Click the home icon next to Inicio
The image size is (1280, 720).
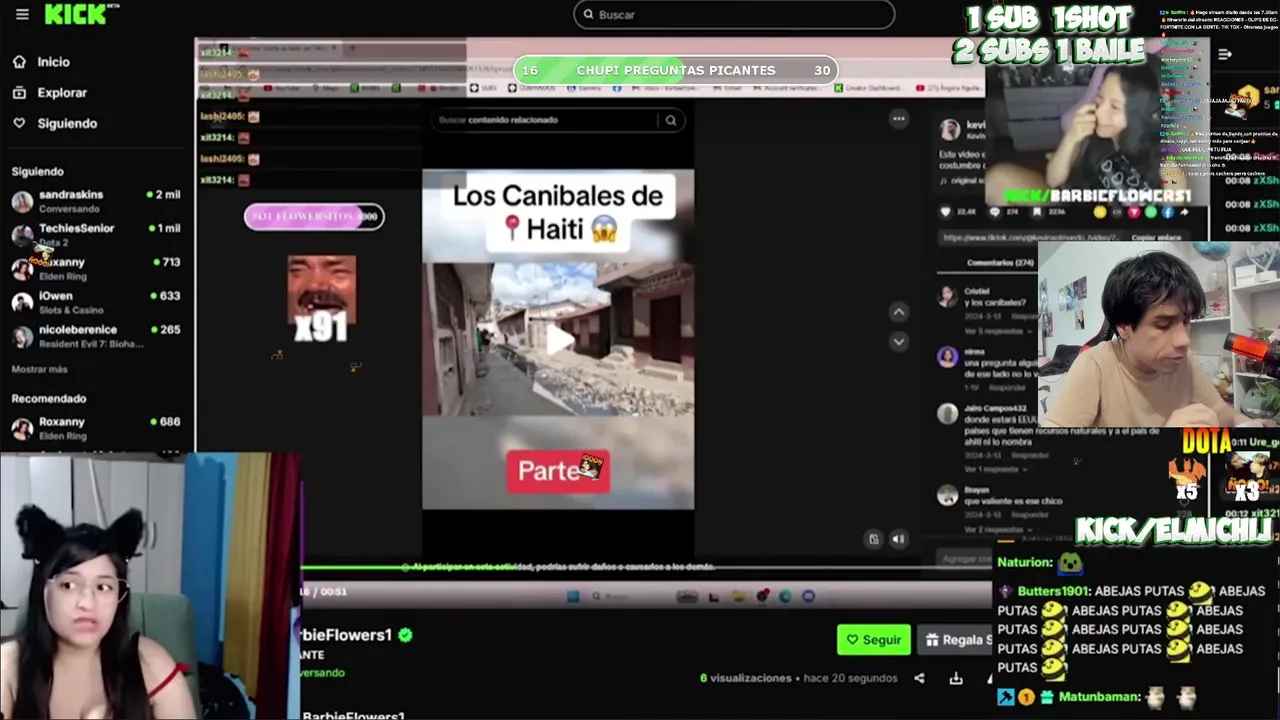pyautogui.click(x=19, y=62)
